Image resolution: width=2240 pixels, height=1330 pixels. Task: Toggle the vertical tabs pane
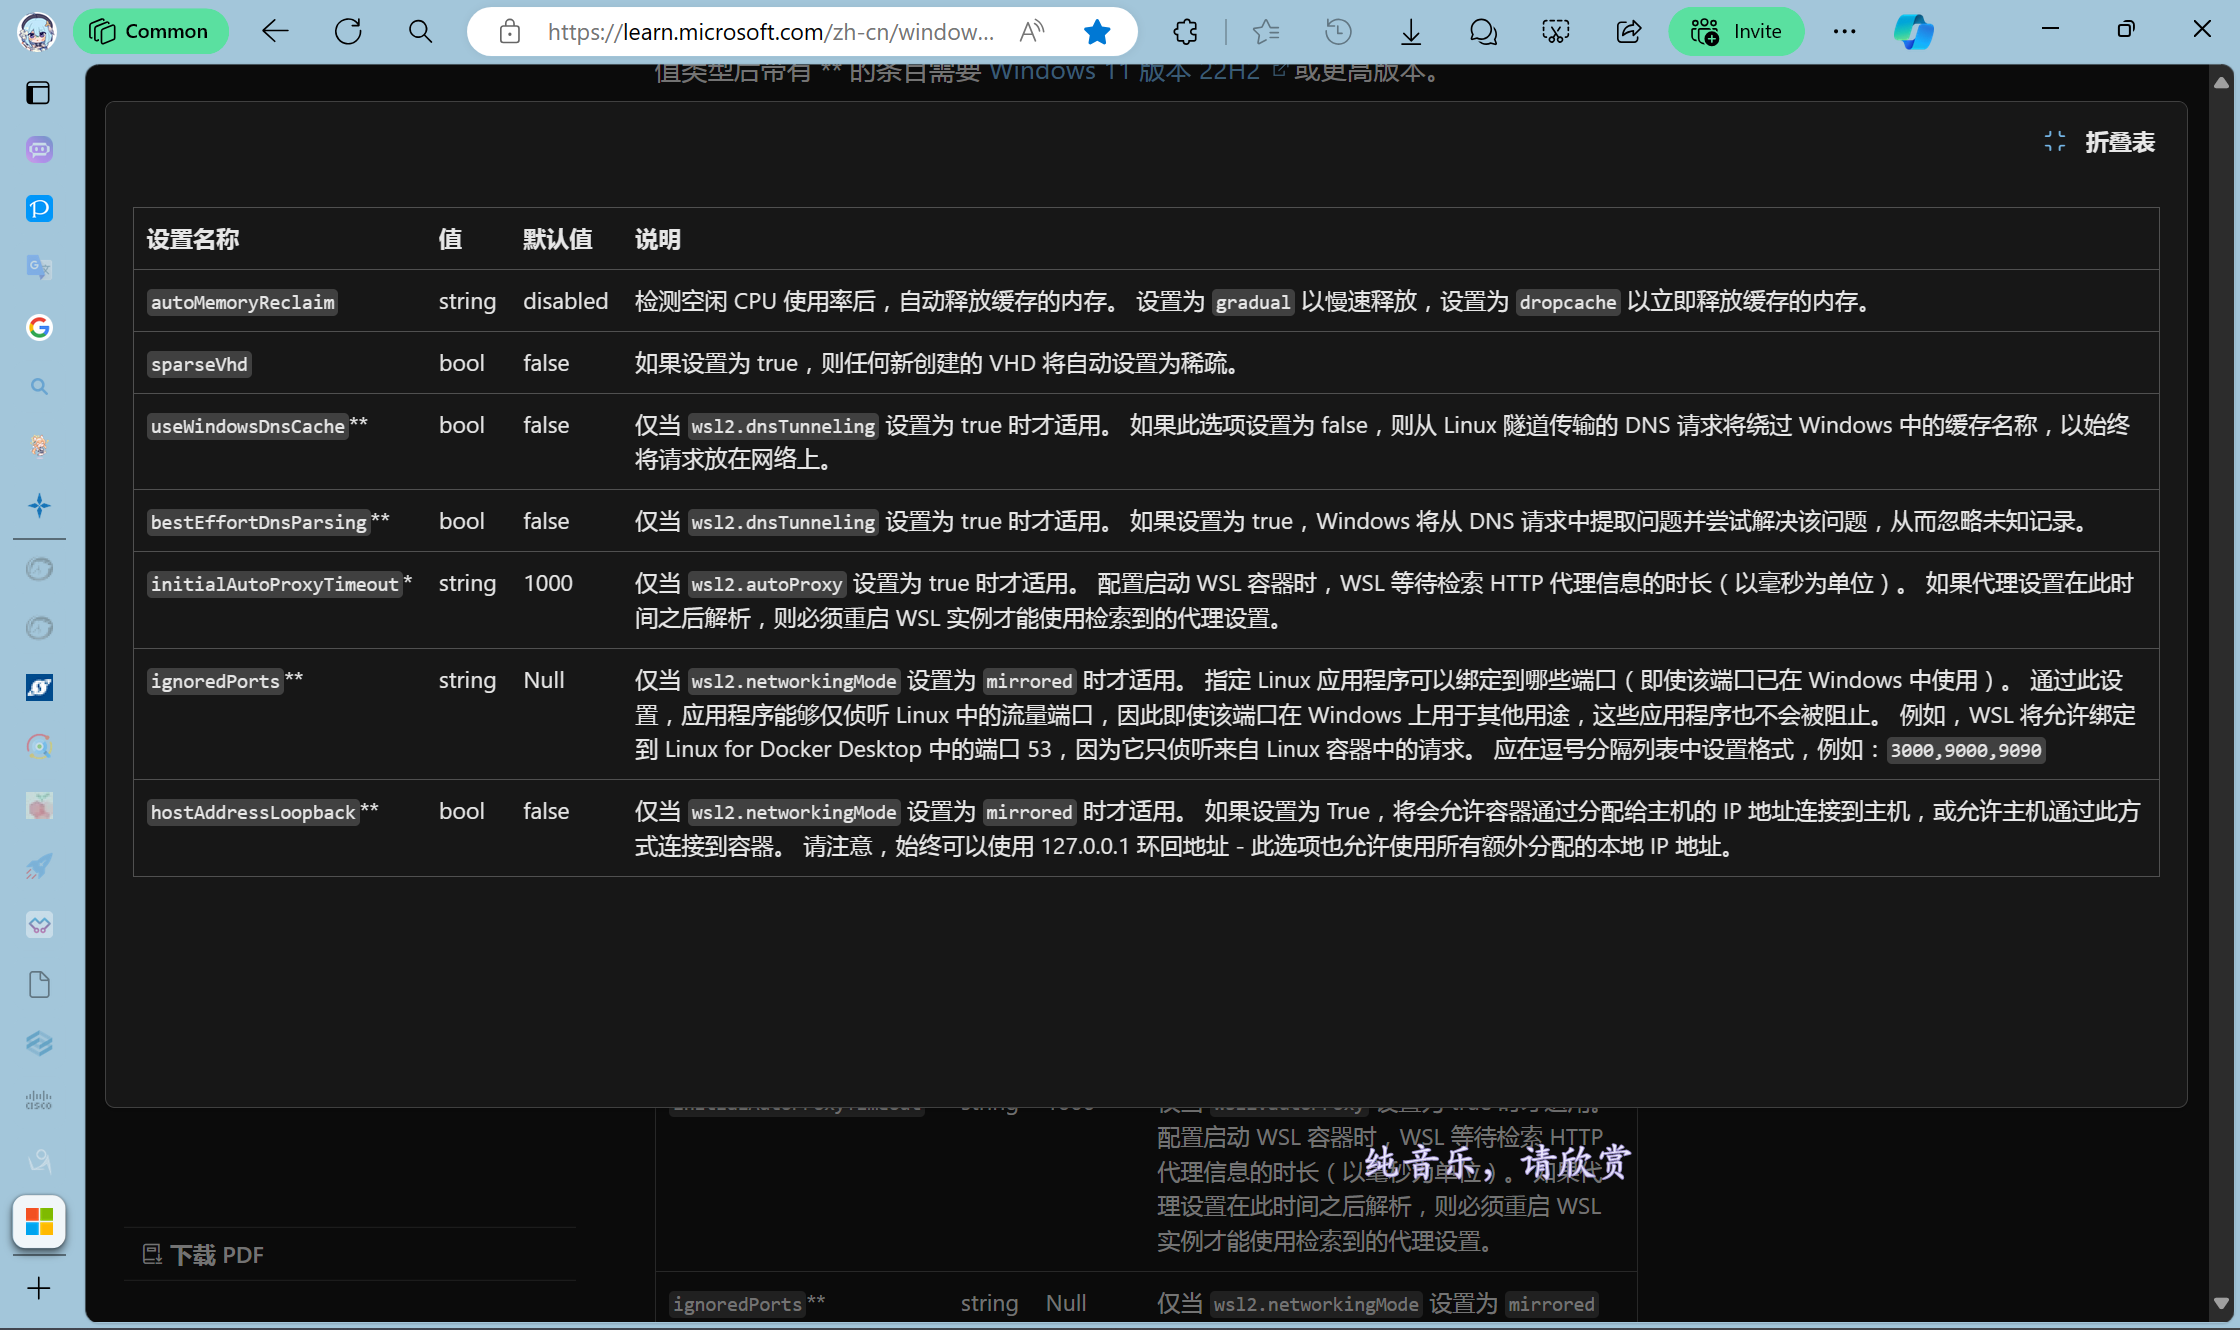[x=39, y=93]
